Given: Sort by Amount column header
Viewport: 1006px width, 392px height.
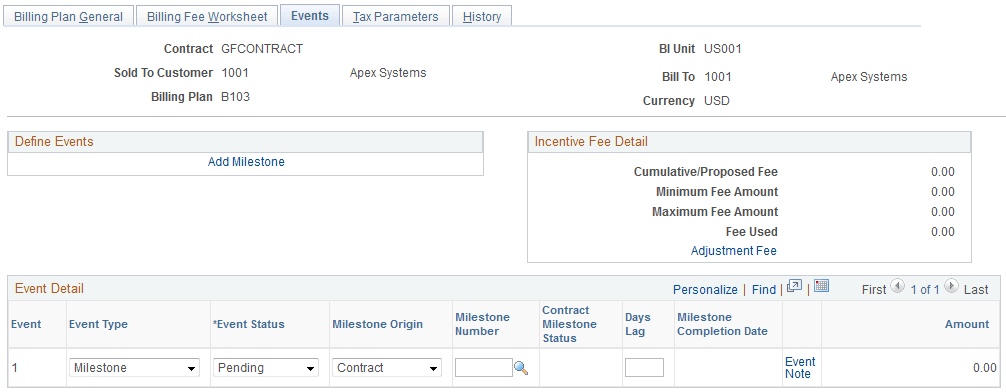Looking at the screenshot, I should pyautogui.click(x=967, y=324).
